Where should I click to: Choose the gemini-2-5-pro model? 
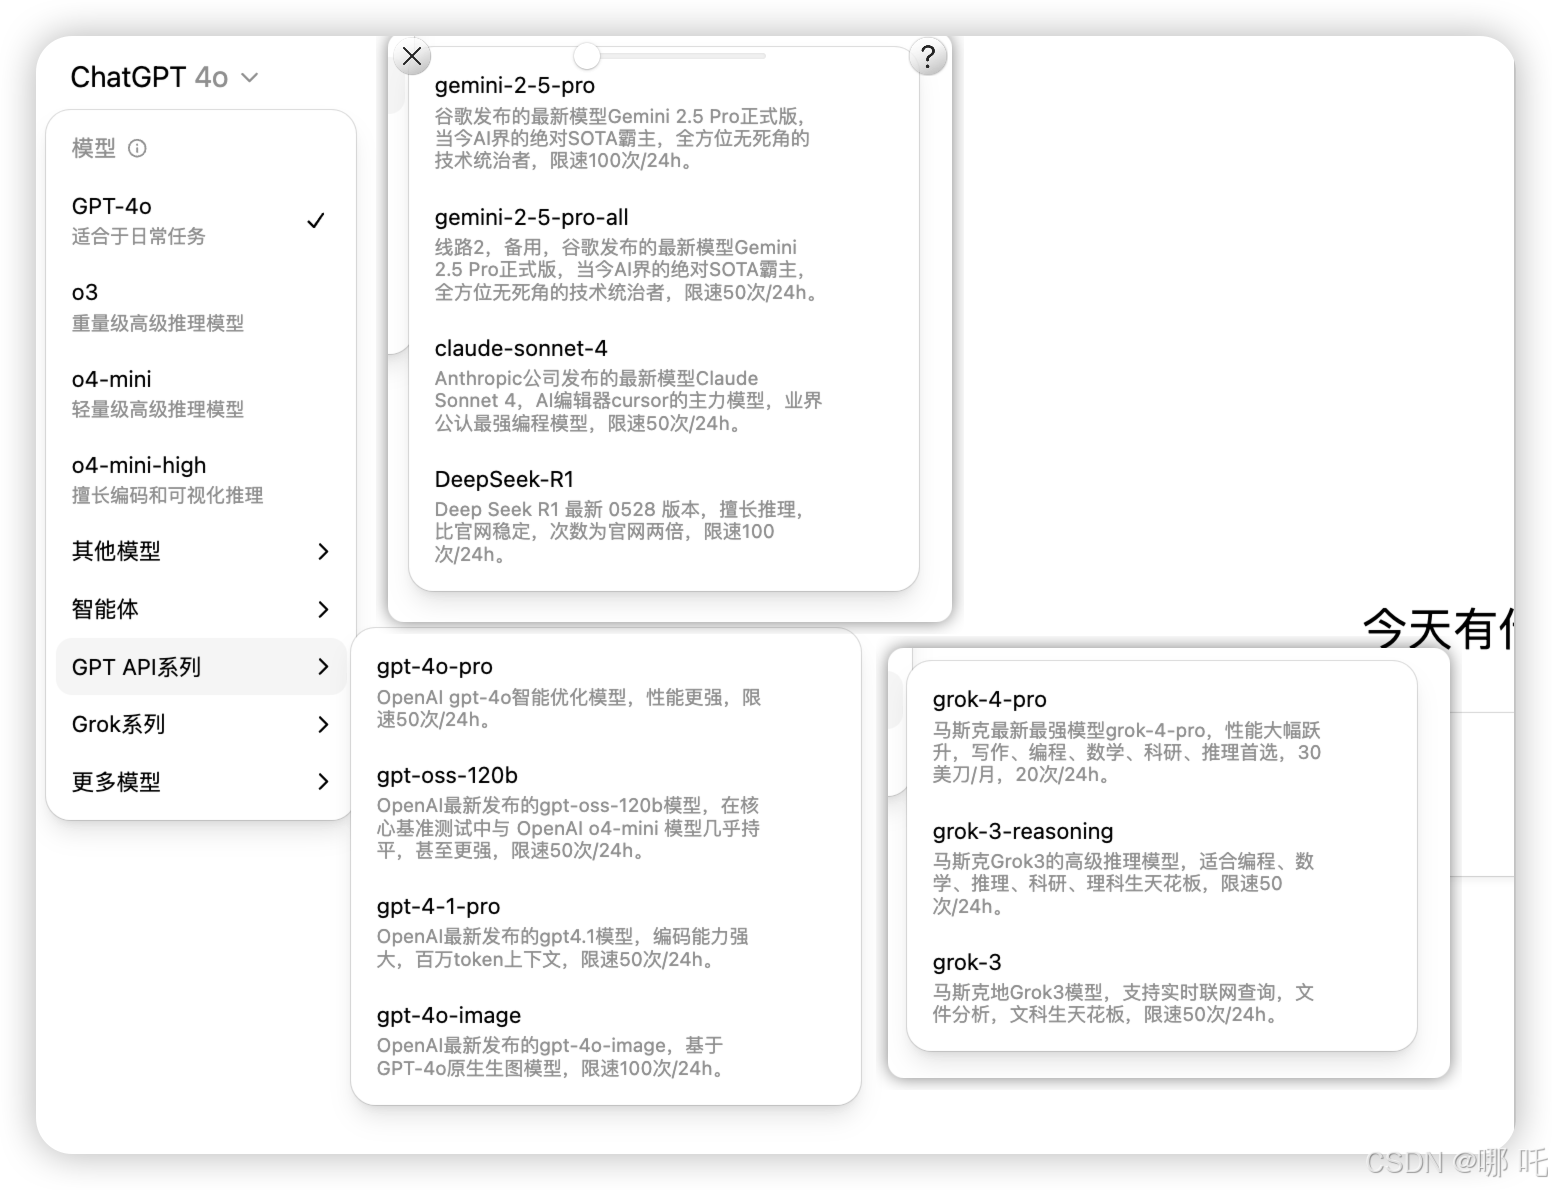(515, 86)
